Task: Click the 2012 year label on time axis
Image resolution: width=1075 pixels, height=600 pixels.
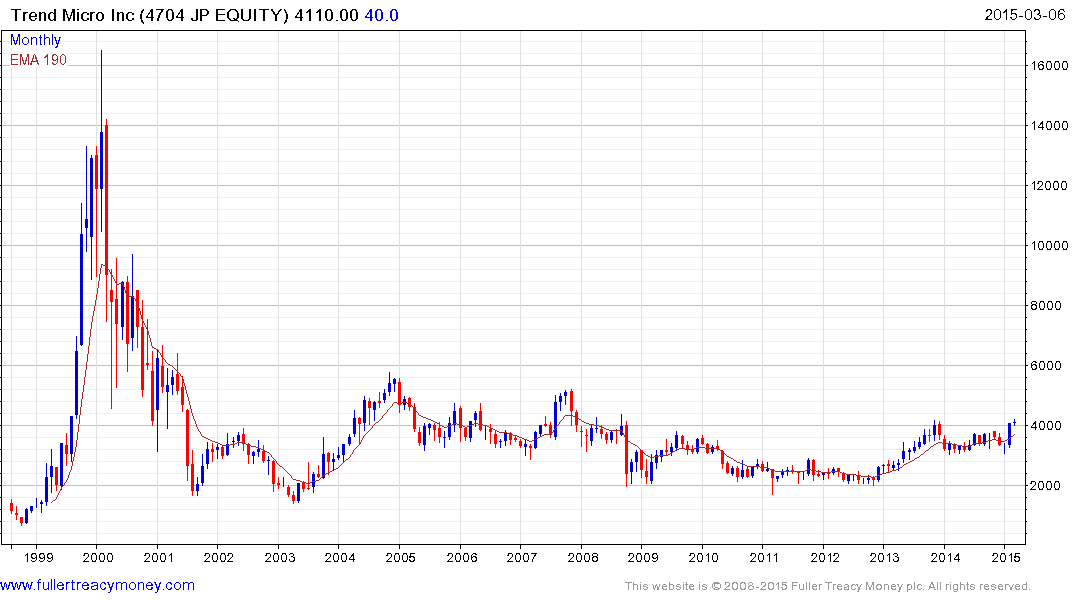Action: click(825, 557)
